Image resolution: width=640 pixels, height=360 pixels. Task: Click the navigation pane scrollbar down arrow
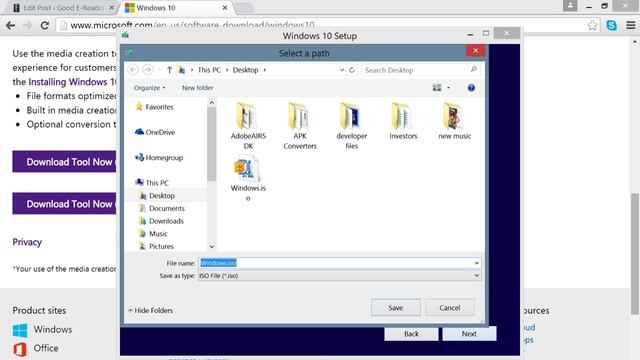pos(211,247)
